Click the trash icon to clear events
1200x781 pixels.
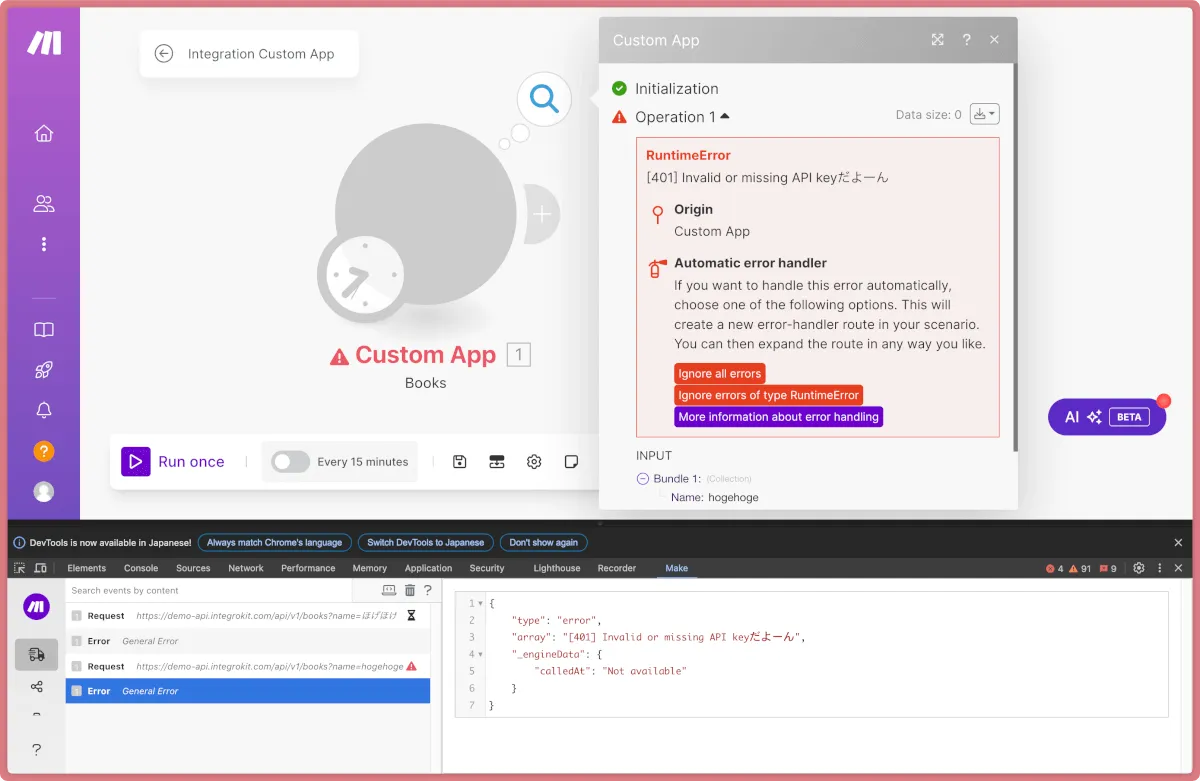[x=410, y=591]
